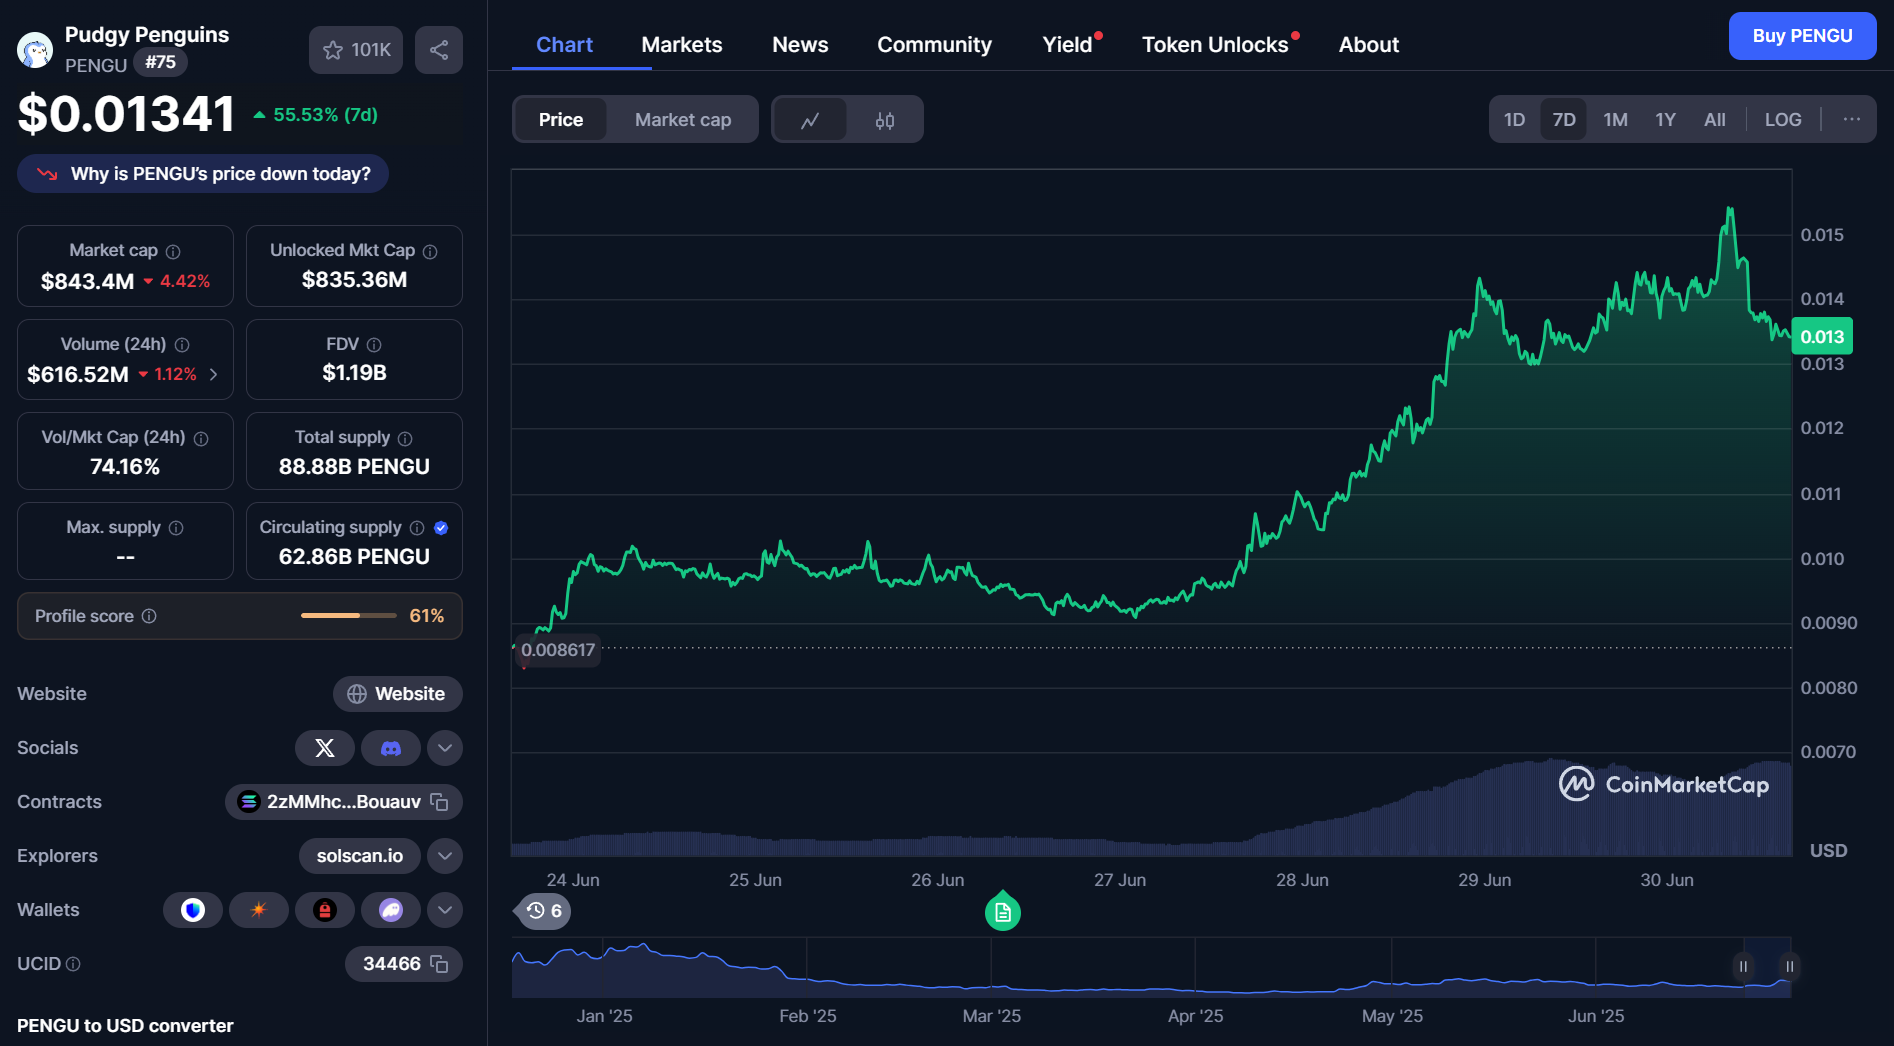Open the Discord social link
This screenshot has width=1894, height=1046.
391,748
